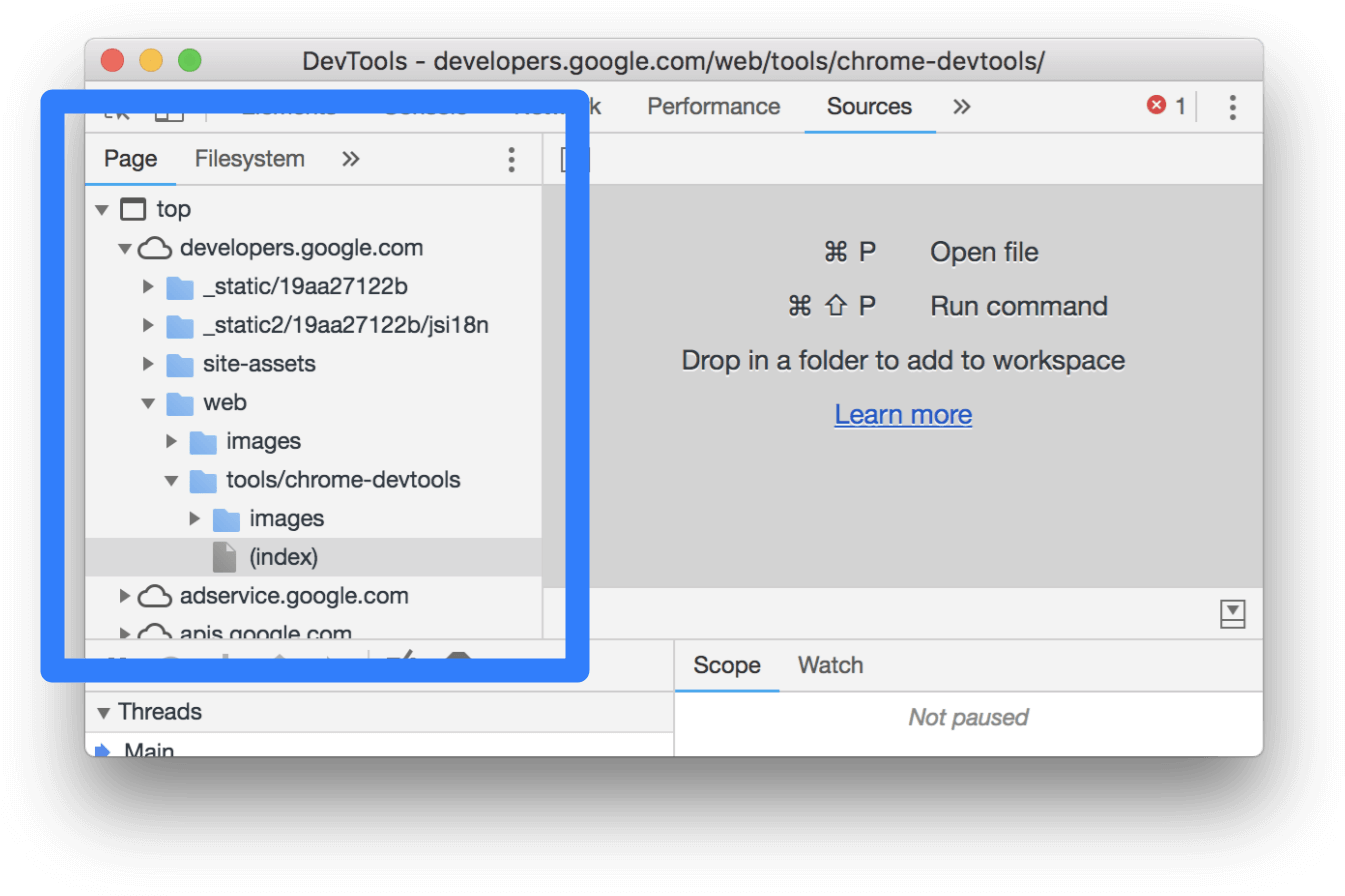Screen dimensions: 1345x896
Task: Collapse the web folder
Action: click(148, 403)
